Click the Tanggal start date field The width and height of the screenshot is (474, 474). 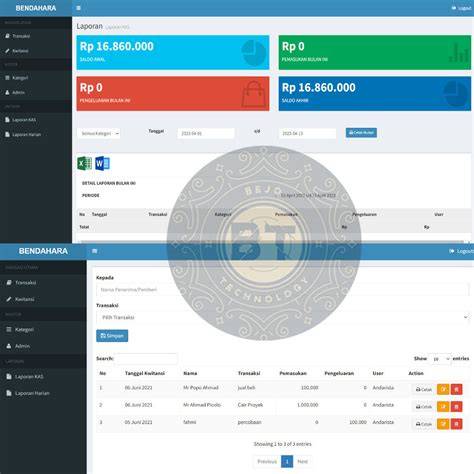(x=206, y=133)
